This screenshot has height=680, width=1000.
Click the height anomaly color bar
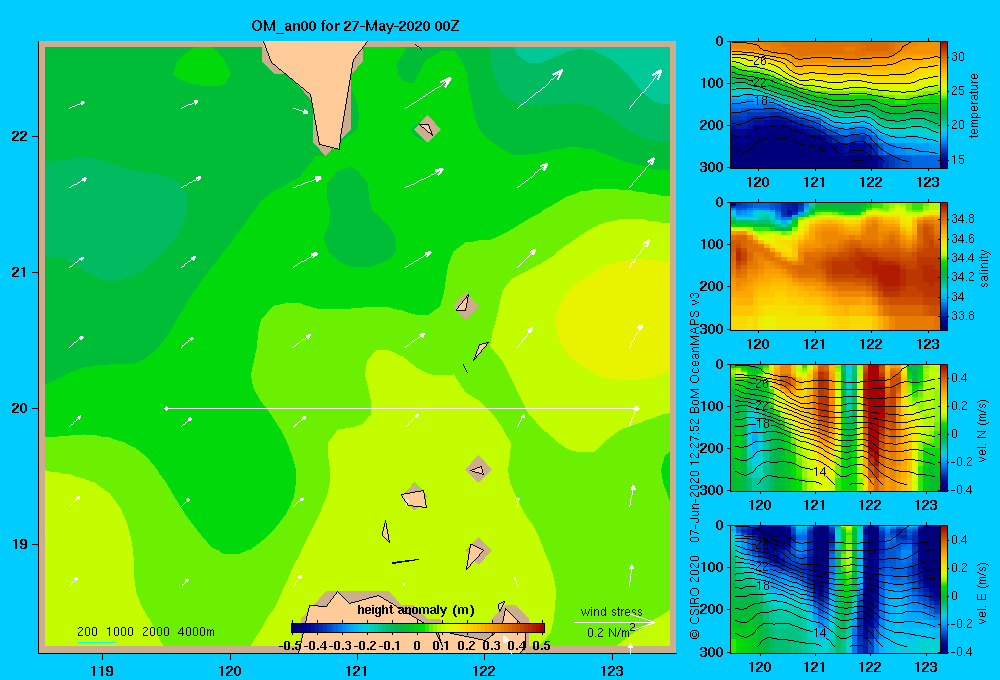418,628
